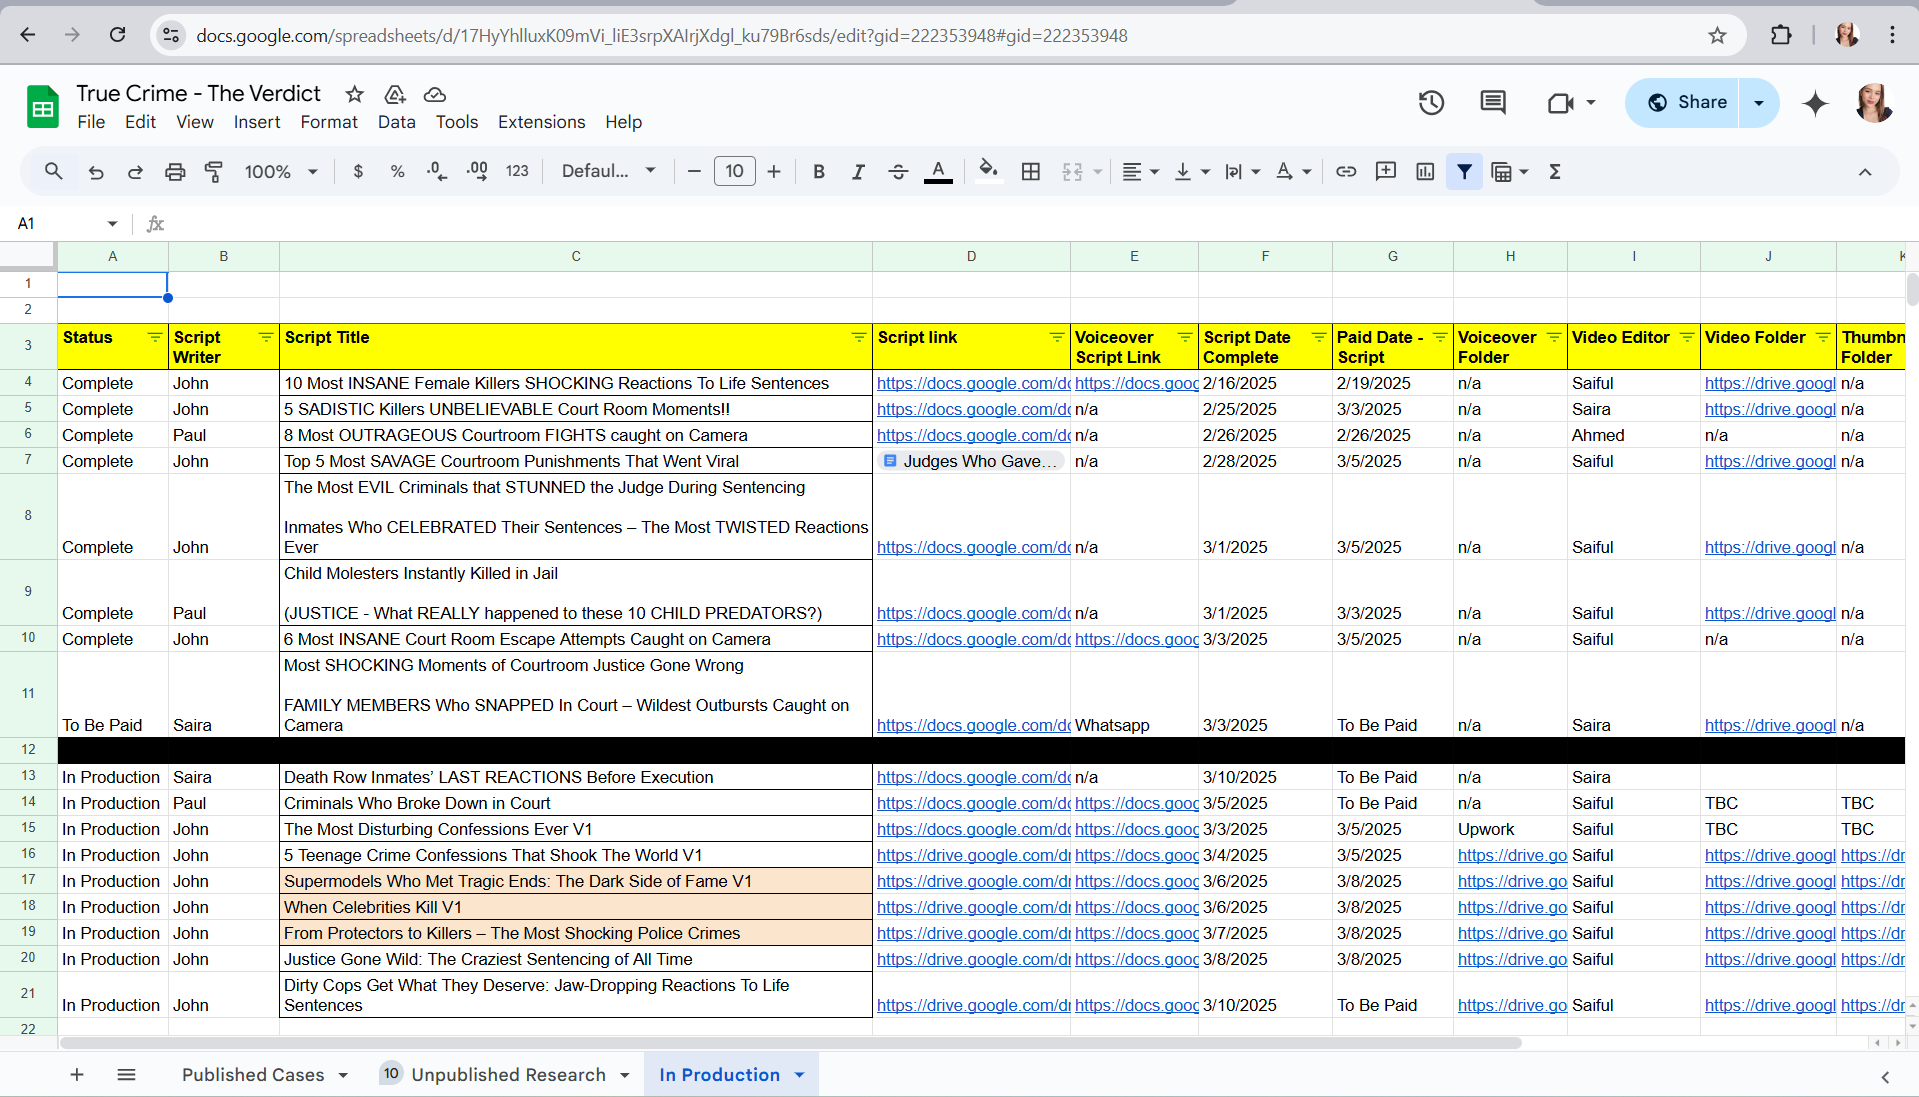
Task: Open the Sheets home logo
Action: pos(43,107)
